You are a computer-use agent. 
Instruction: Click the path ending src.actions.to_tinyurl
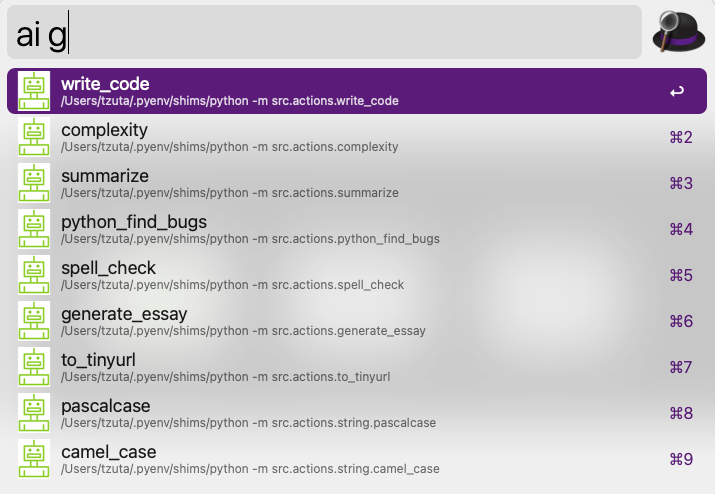pyautogui.click(x=226, y=377)
